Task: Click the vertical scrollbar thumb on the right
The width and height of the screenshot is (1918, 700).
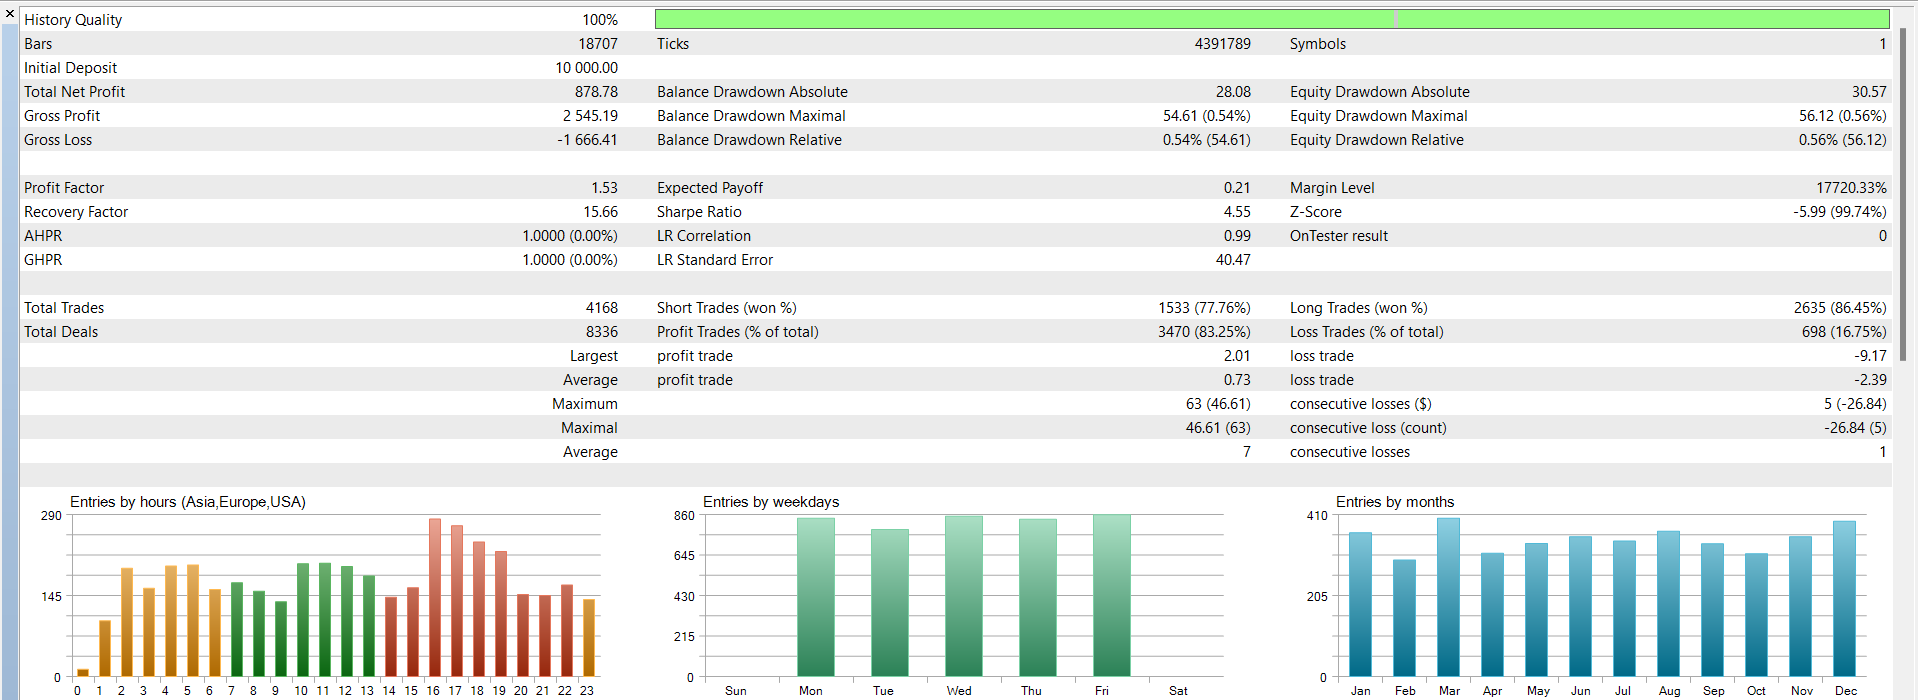Action: pyautogui.click(x=1903, y=195)
